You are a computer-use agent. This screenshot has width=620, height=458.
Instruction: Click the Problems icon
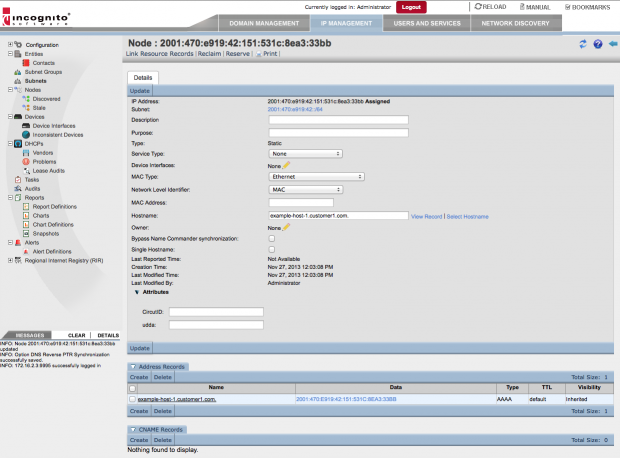[x=26, y=162]
